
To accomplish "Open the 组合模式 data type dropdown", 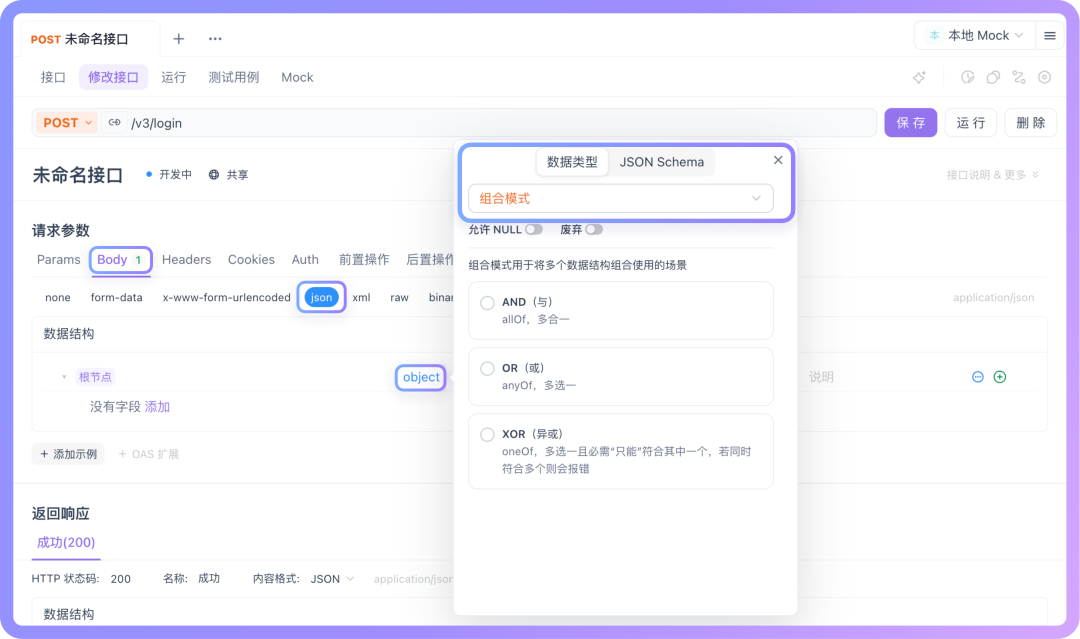I will click(621, 198).
